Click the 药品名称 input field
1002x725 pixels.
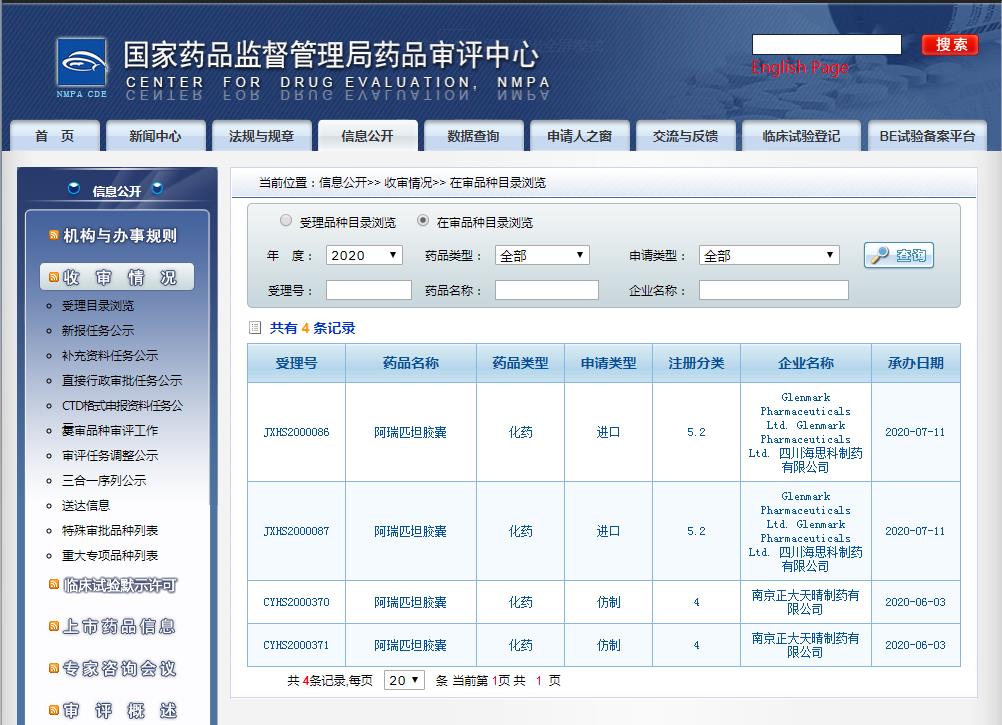pyautogui.click(x=546, y=290)
